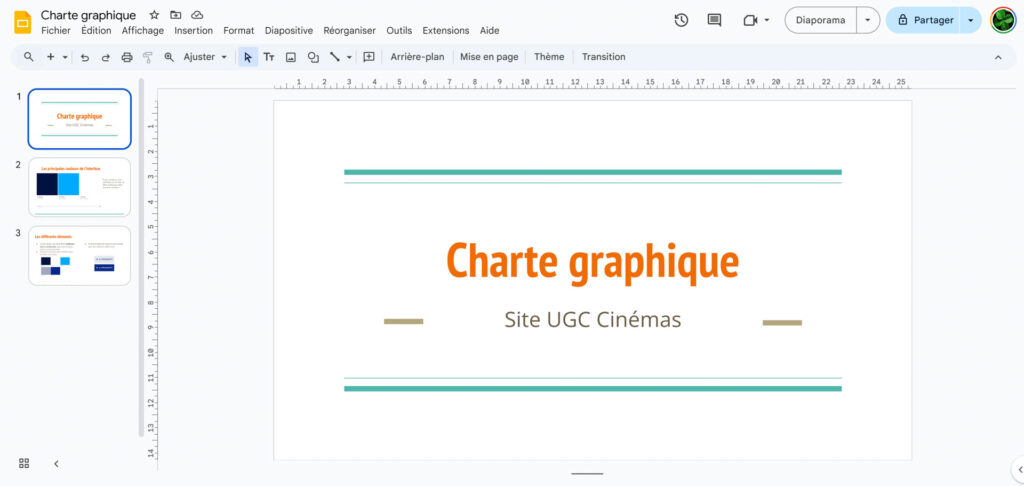
Task: Collapse the slide filmstrip panel
Action: click(56, 464)
